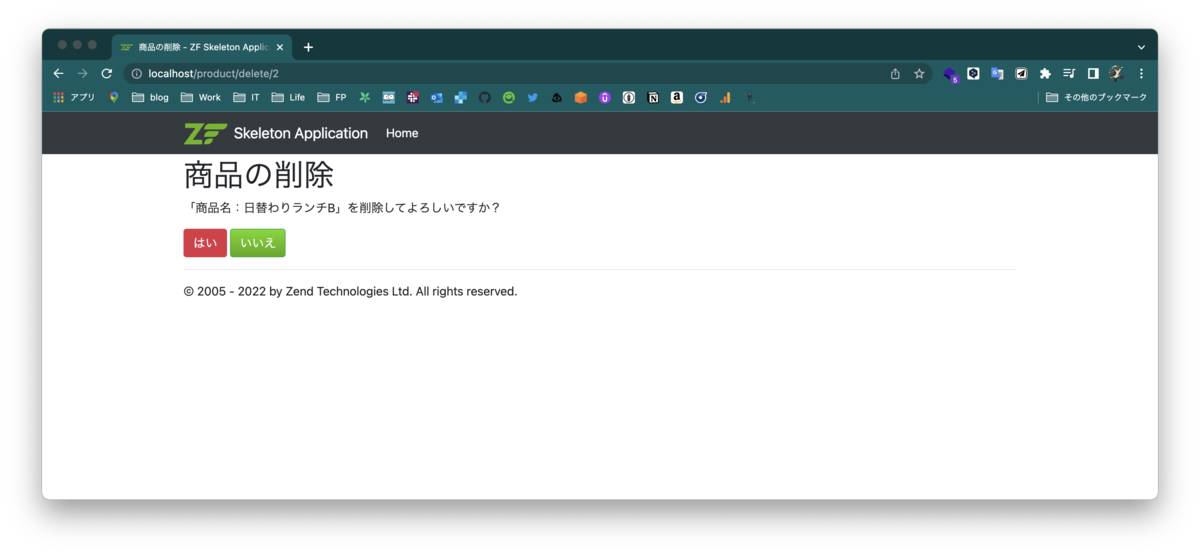Image resolution: width=1200 pixels, height=555 pixels.
Task: Open the Outlook bookmark
Action: (x=437, y=97)
